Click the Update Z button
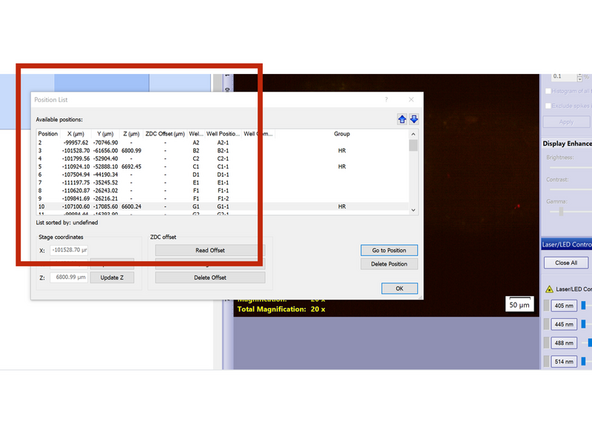The height and width of the screenshot is (444, 592). [x=112, y=278]
